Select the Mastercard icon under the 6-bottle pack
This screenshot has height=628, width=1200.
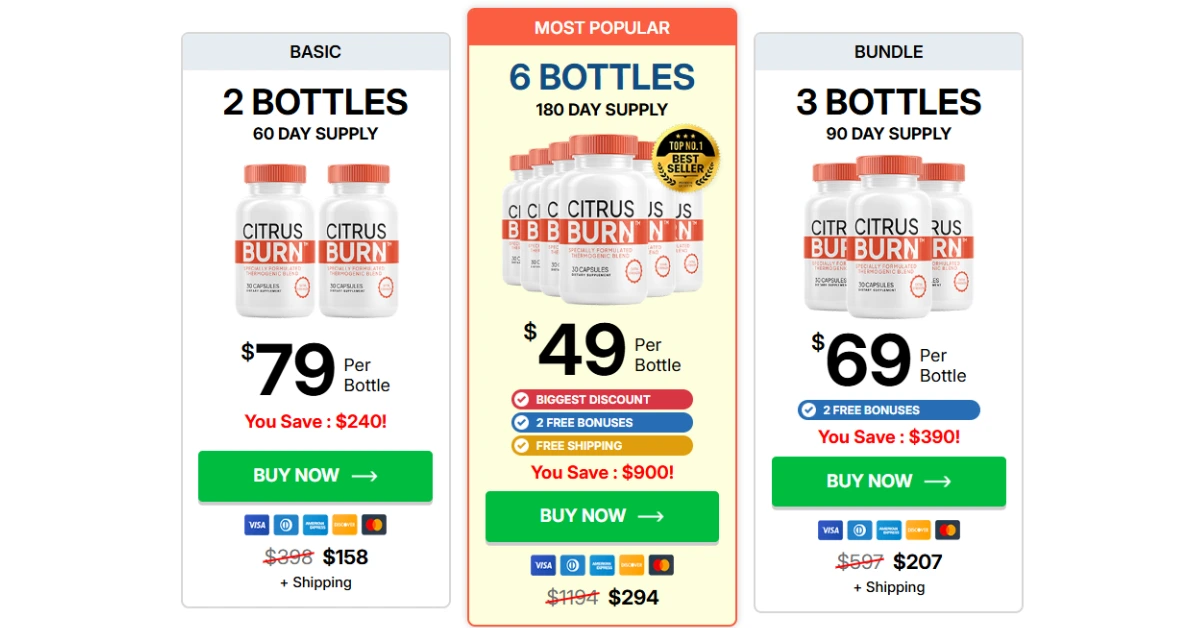(x=662, y=565)
